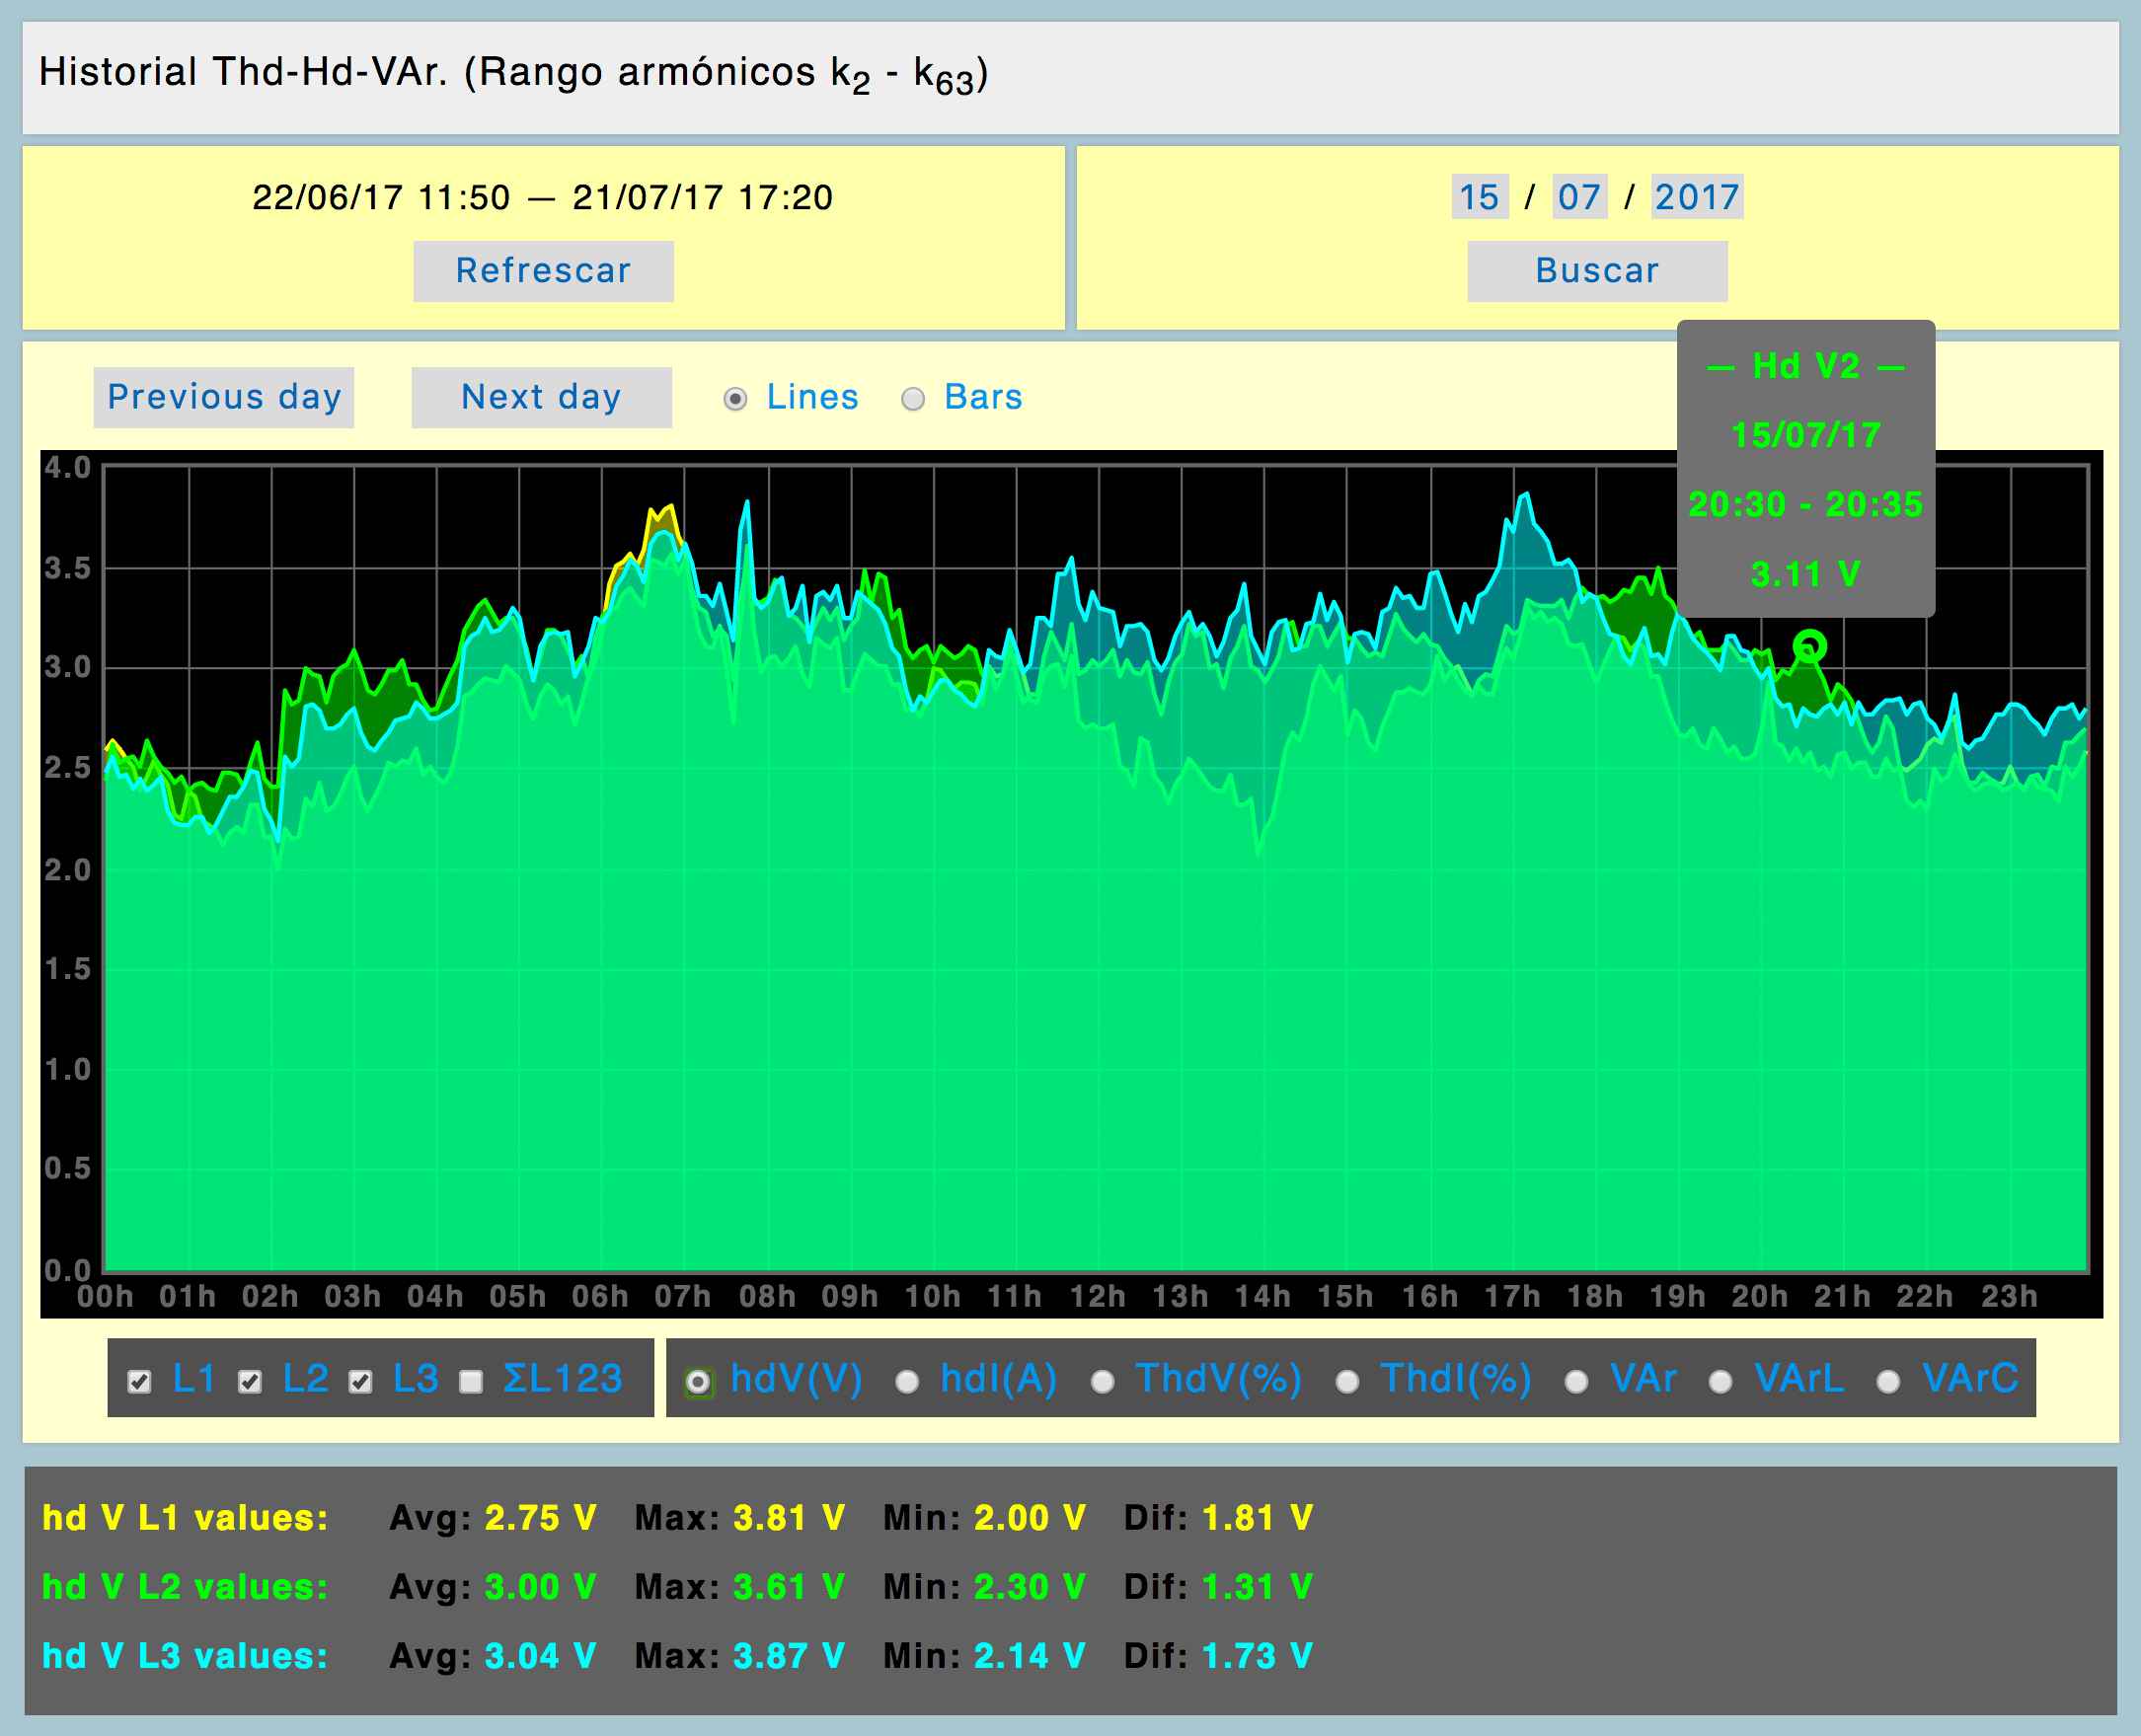Click the L3 Avg value 3.04 V

[x=540, y=1656]
